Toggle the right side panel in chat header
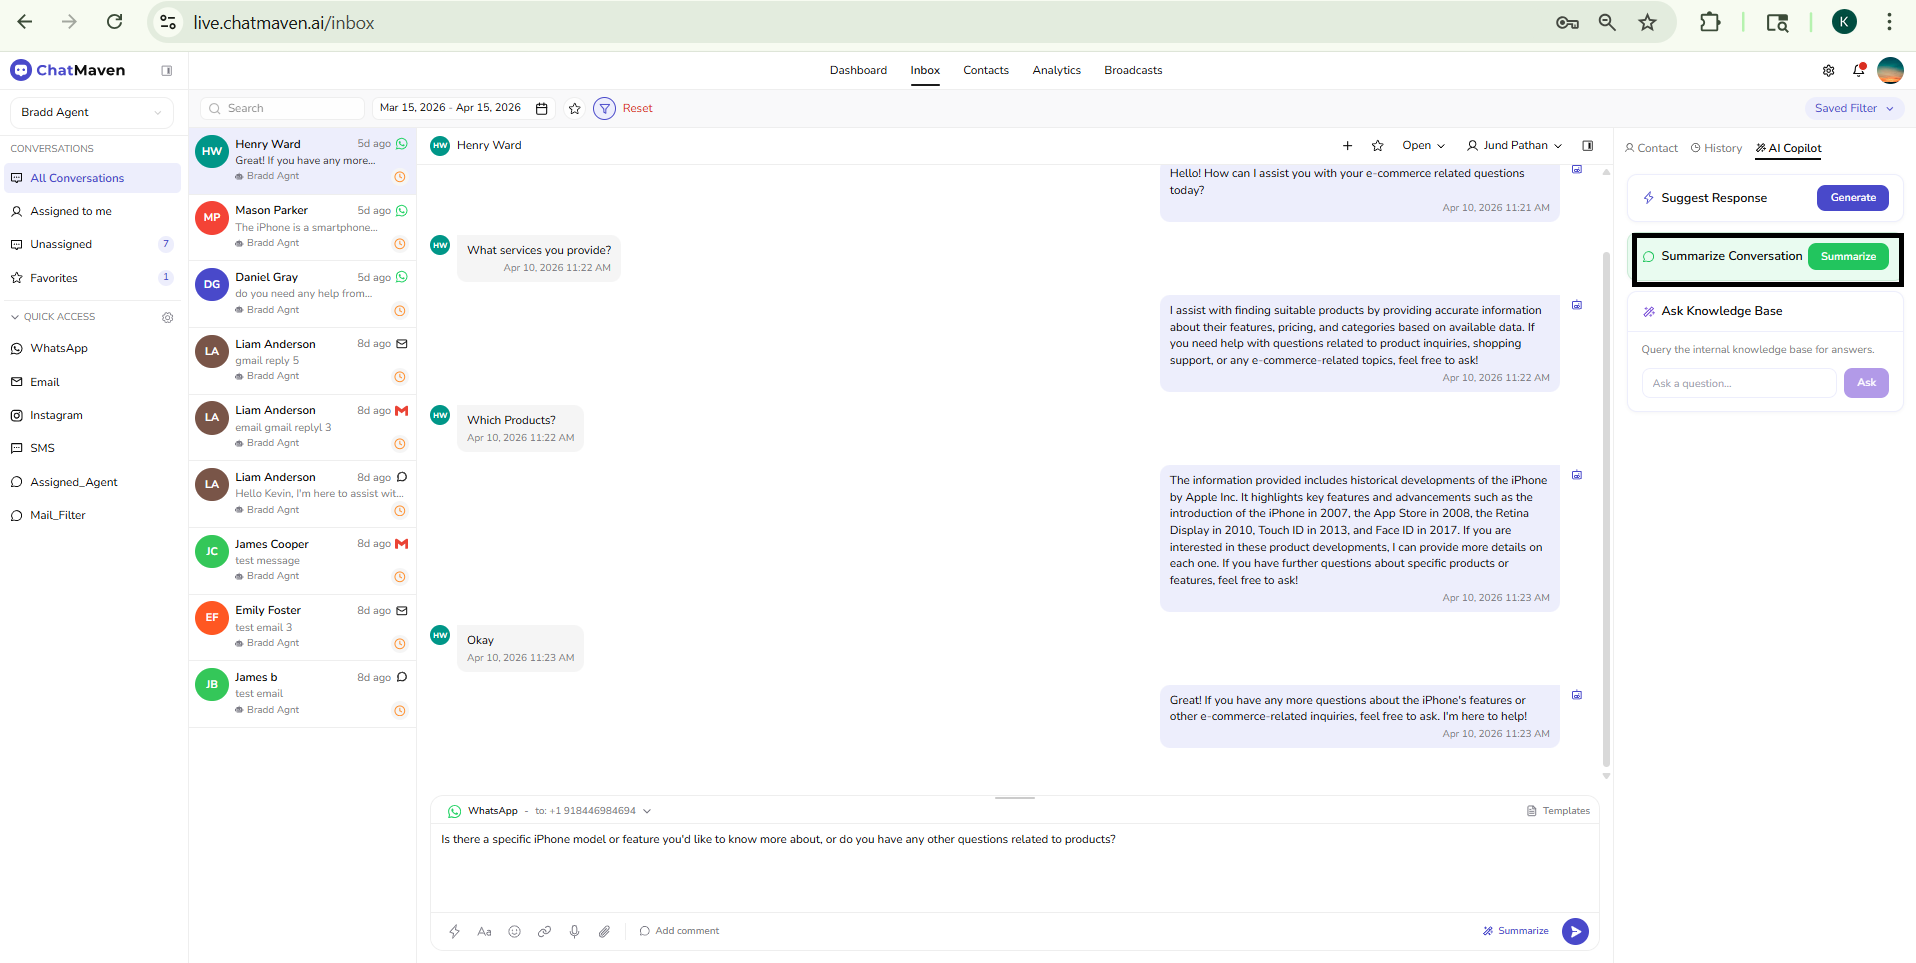The image size is (1916, 963). click(x=1587, y=146)
